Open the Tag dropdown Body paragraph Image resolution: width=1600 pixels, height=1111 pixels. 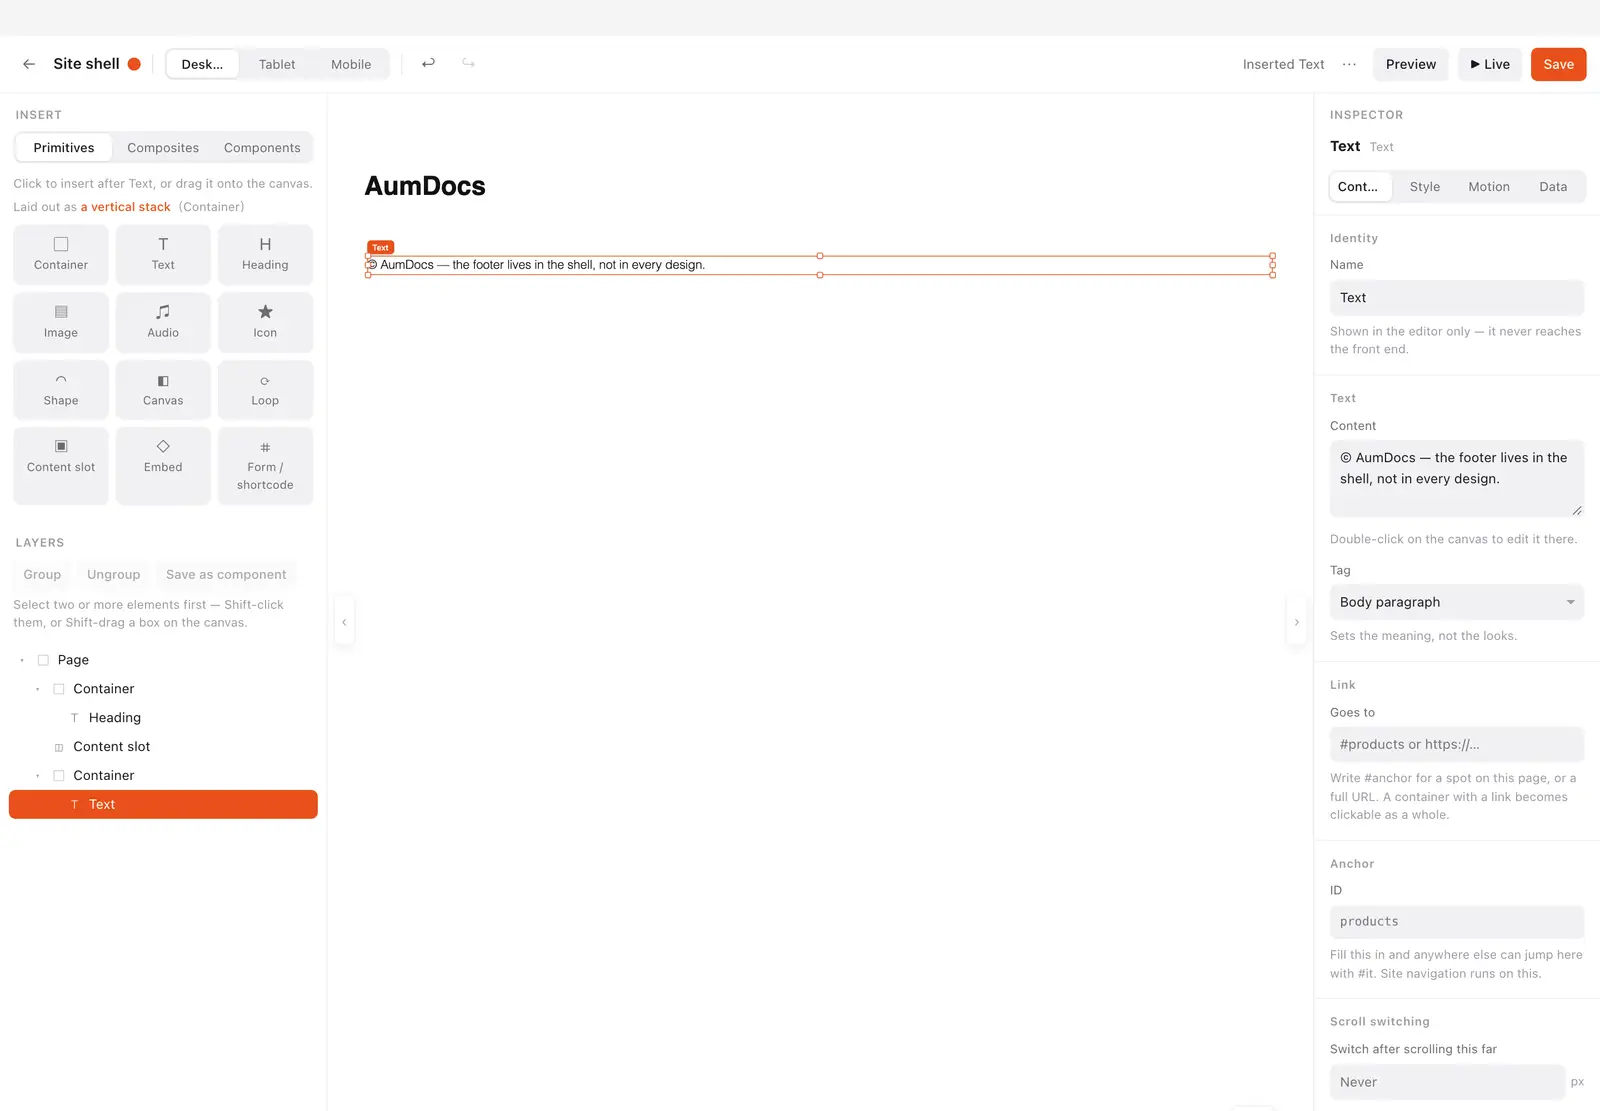(1456, 602)
